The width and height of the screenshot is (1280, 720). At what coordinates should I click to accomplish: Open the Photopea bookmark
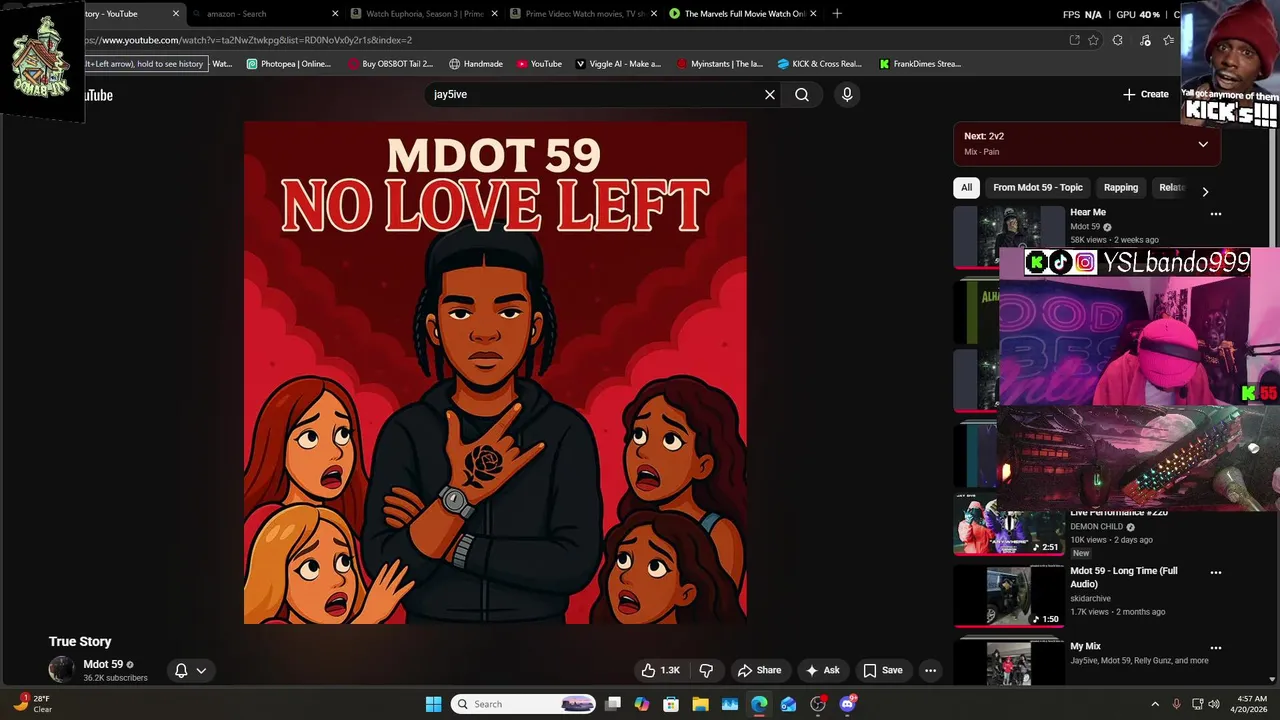pyautogui.click(x=288, y=64)
